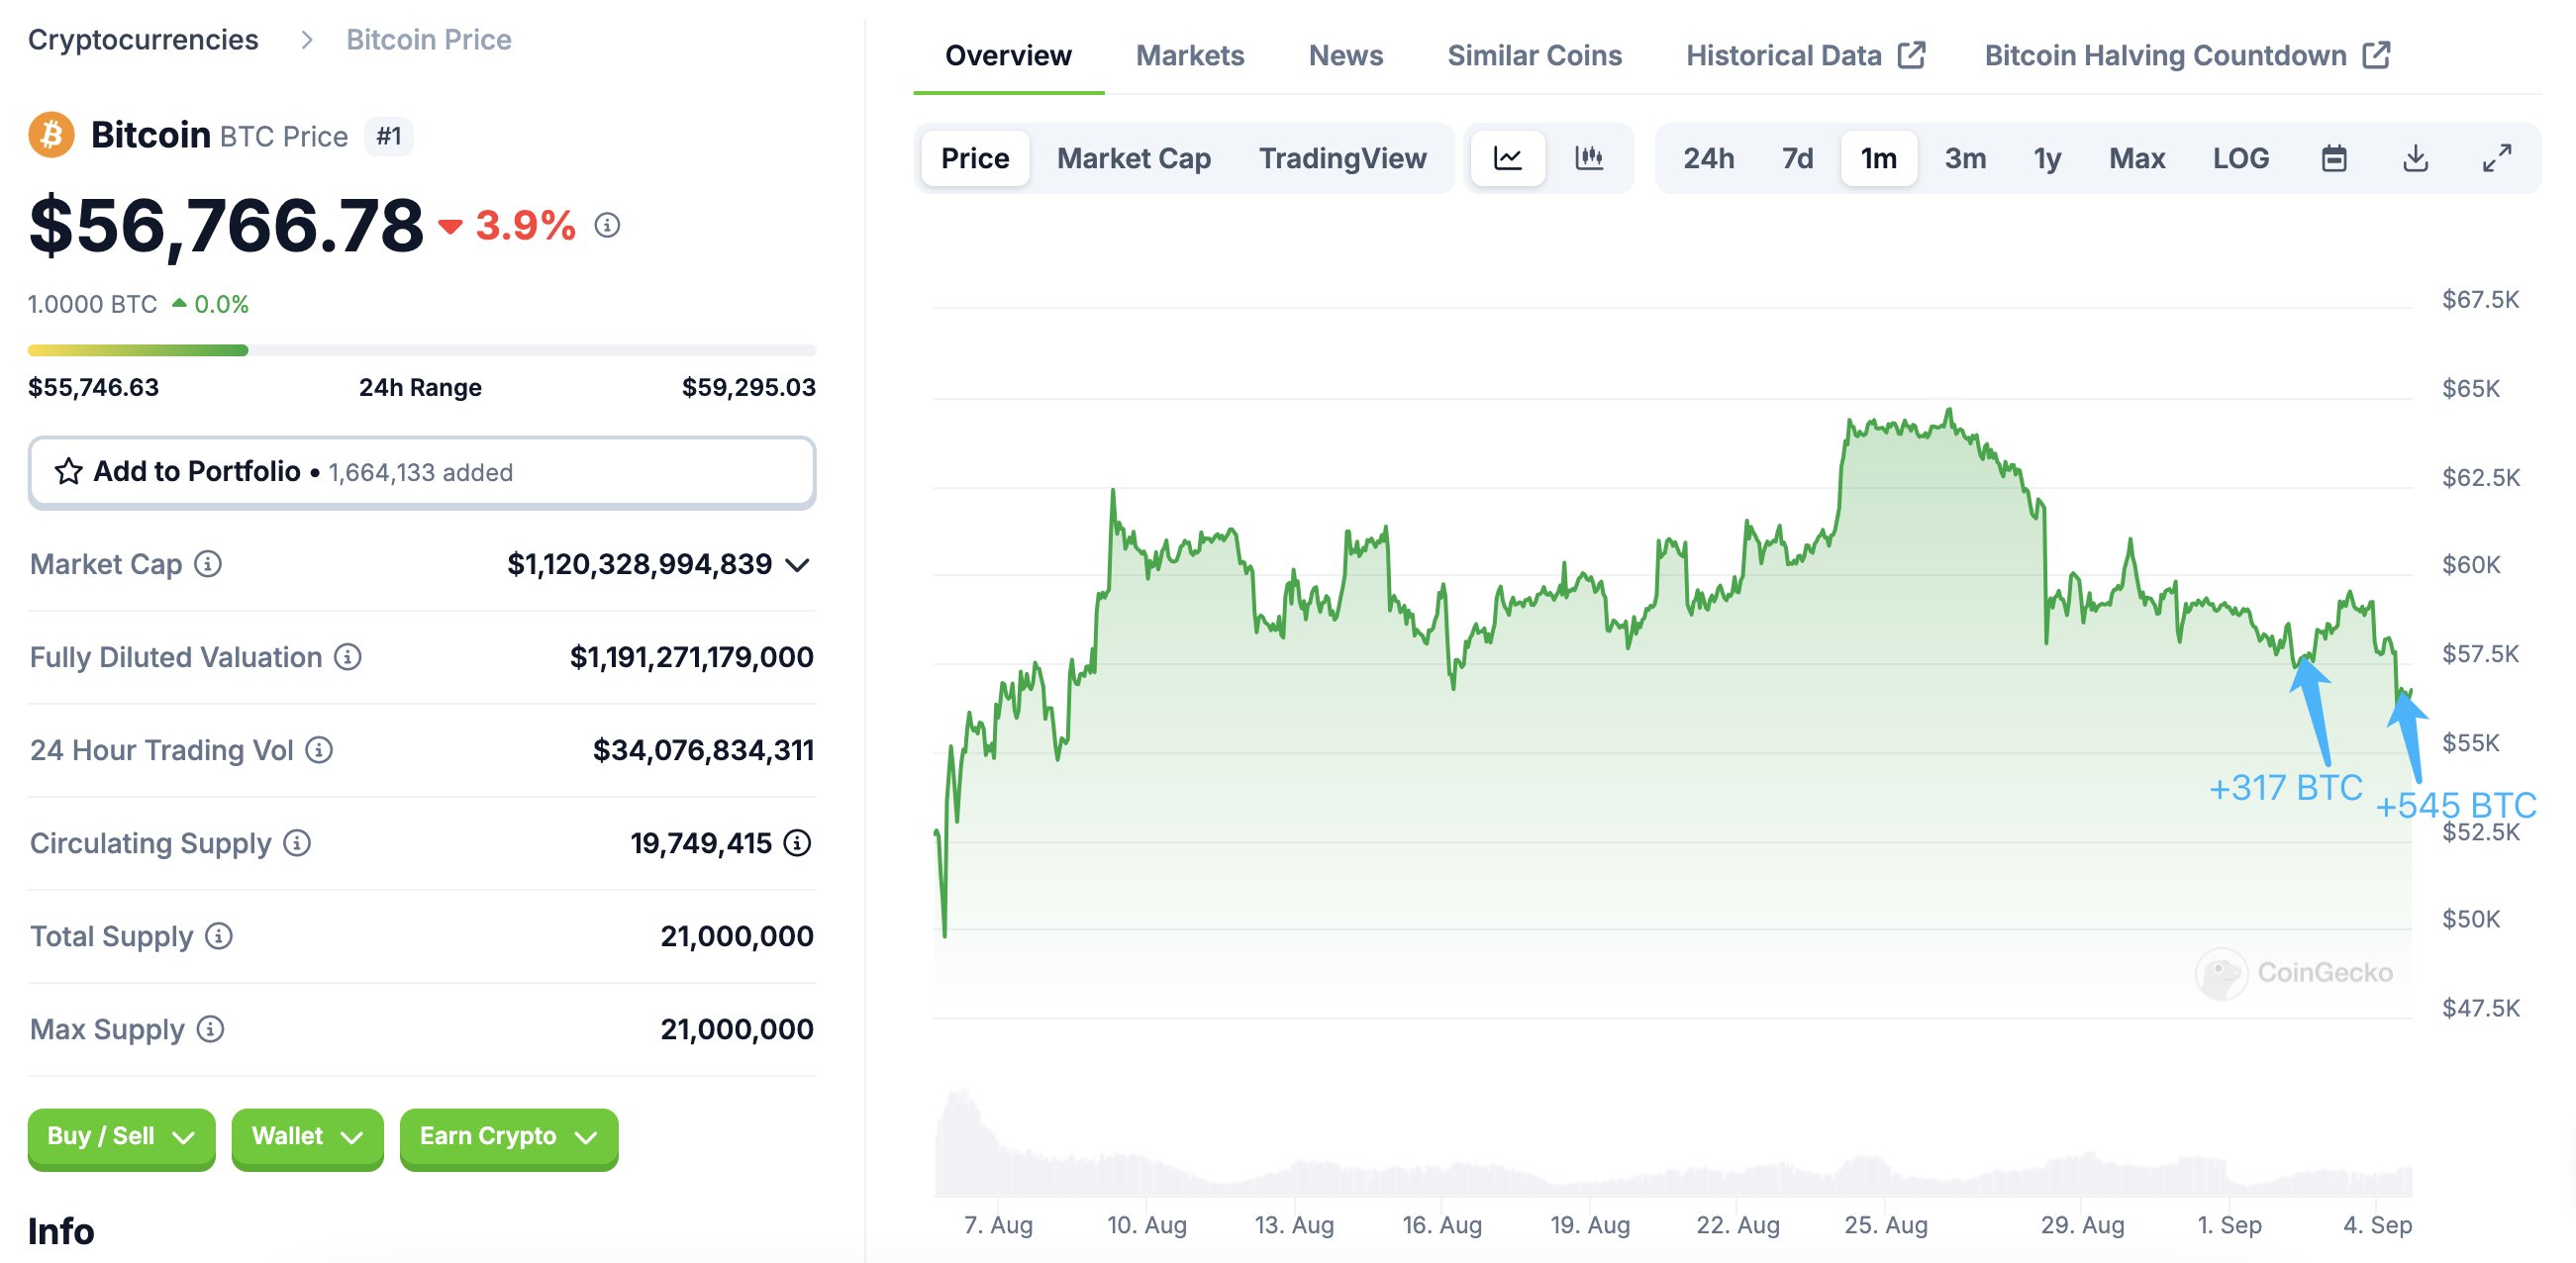
Task: Switch to line chart view icon
Action: tap(1508, 158)
